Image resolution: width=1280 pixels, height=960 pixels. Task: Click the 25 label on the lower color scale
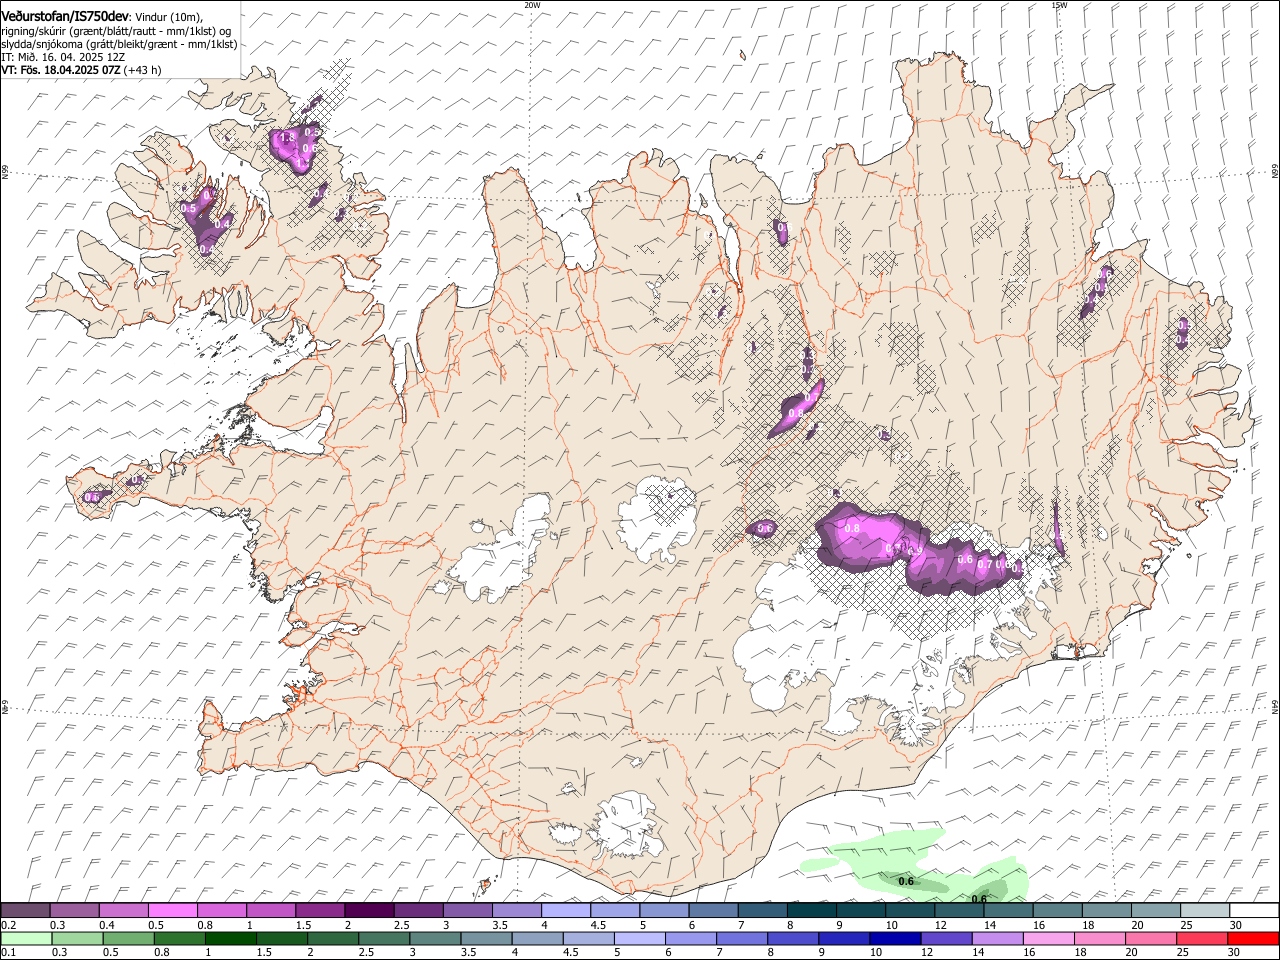[1183, 952]
